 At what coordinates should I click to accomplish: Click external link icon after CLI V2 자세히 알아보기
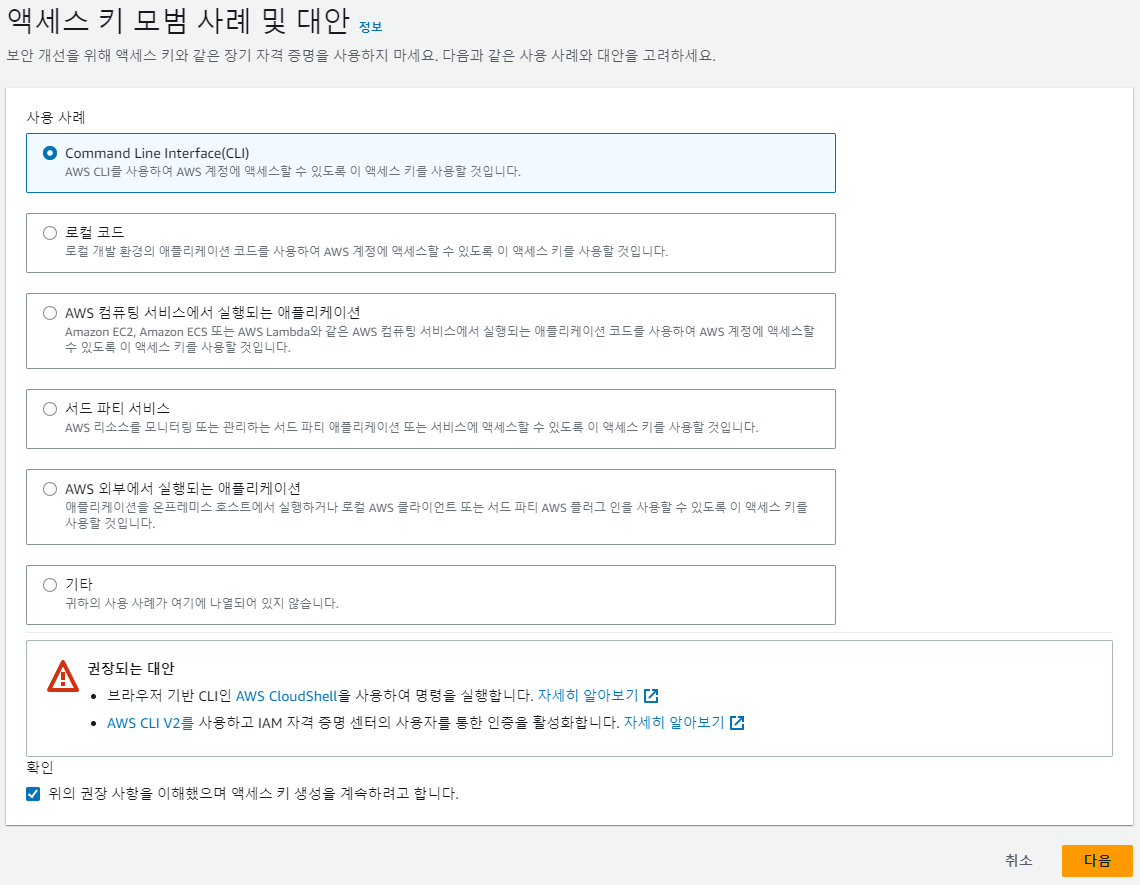(737, 723)
